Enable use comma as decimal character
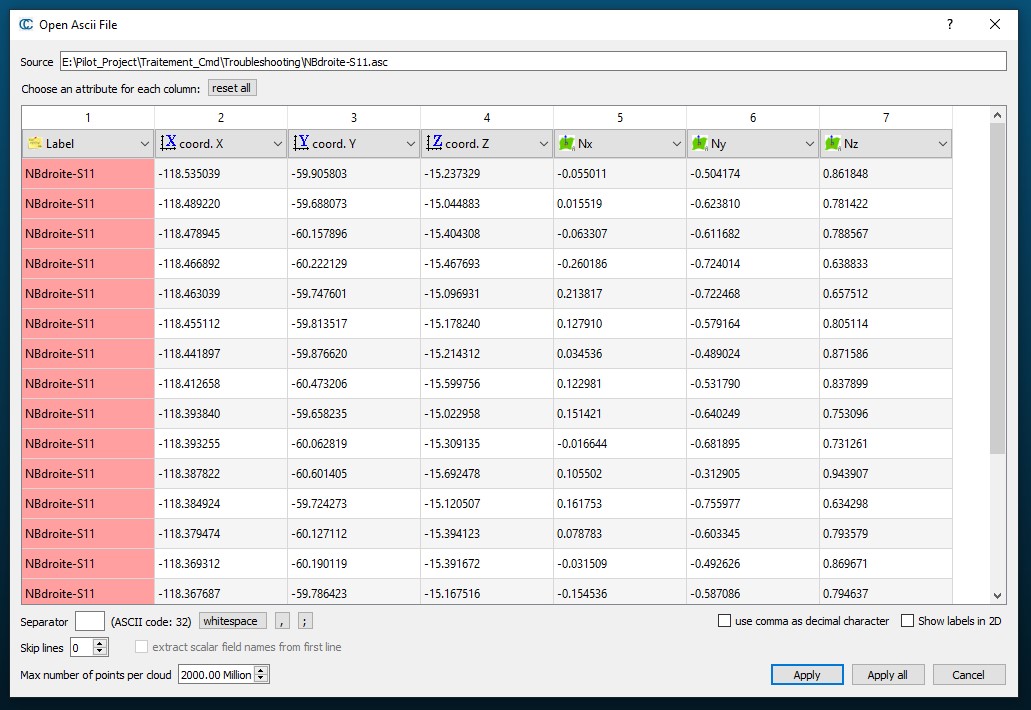The height and width of the screenshot is (710, 1031). click(723, 621)
